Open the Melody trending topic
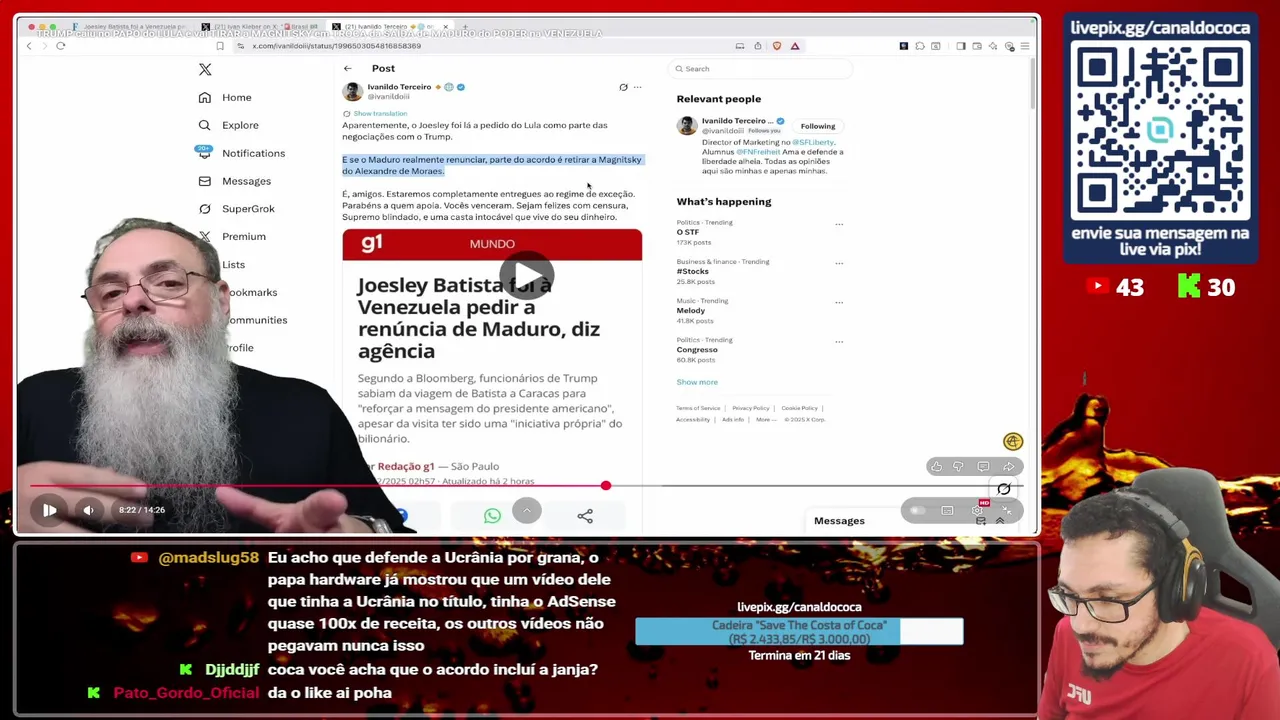Screen dimensions: 1280x720 pyautogui.click(x=690, y=310)
